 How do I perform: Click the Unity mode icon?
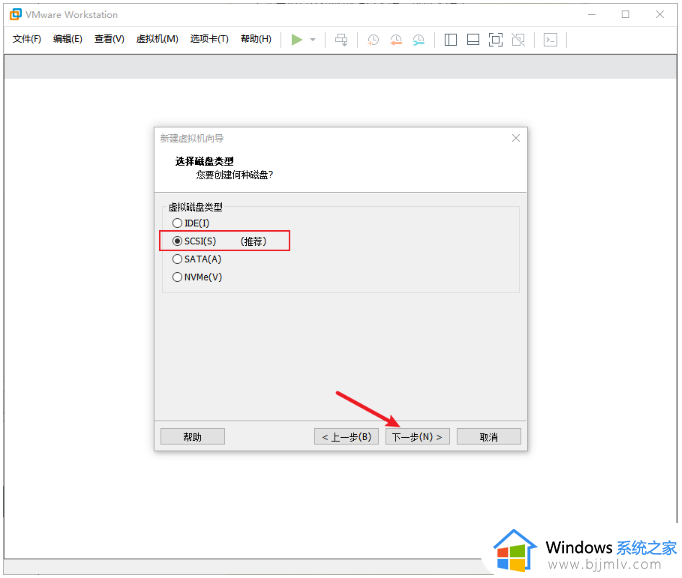[x=518, y=40]
